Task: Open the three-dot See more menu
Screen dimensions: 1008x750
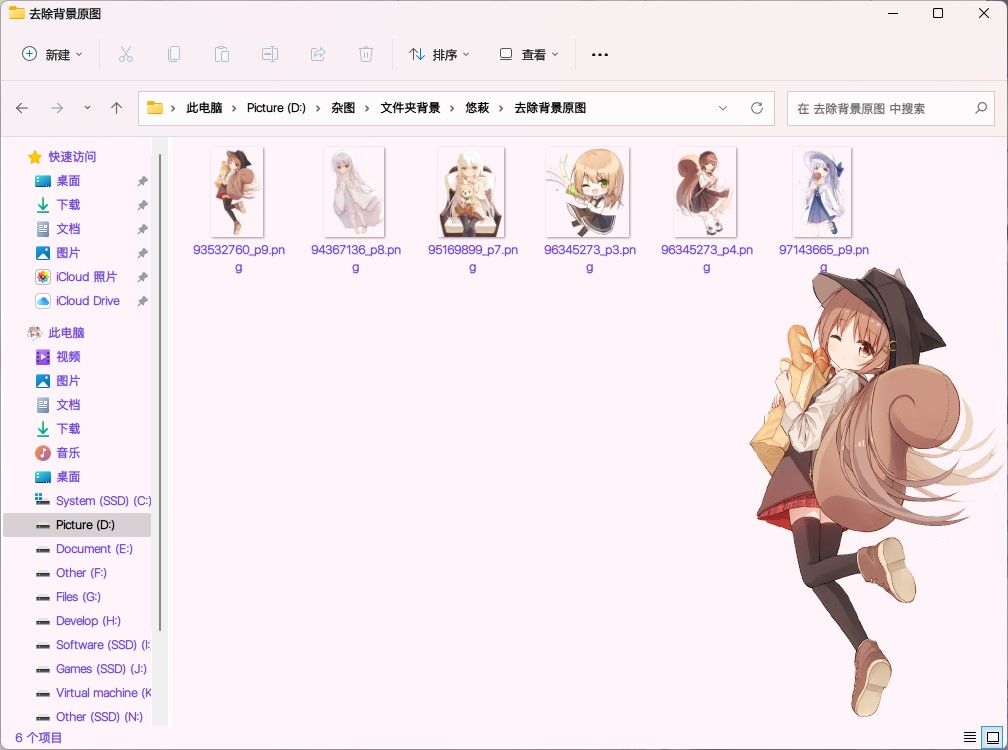Action: [600, 55]
